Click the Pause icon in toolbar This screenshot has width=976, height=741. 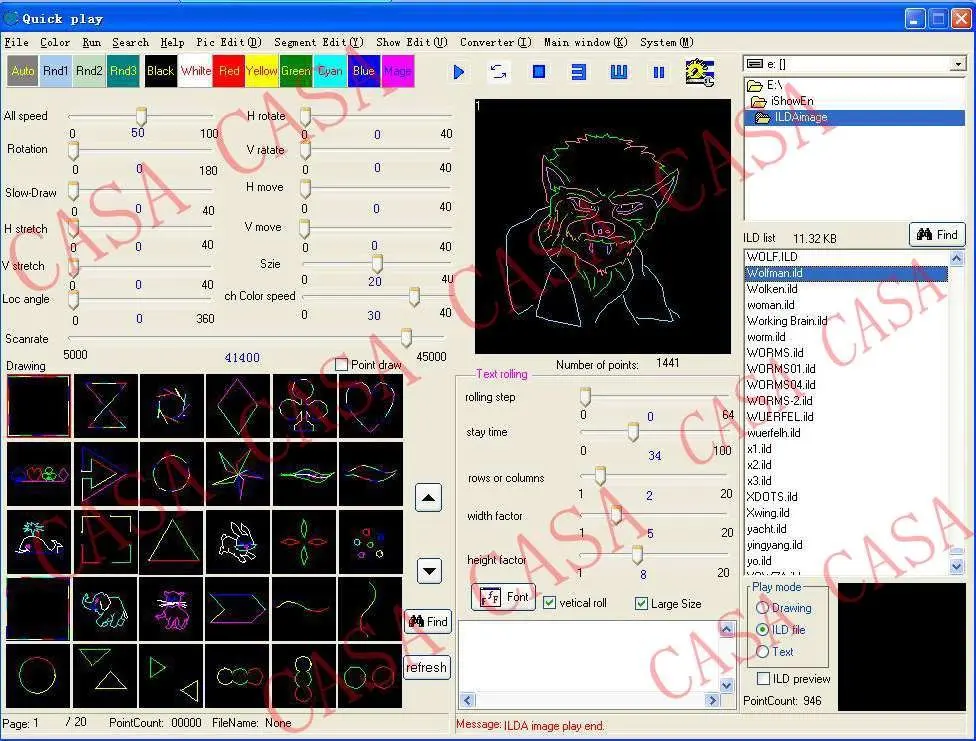tap(659, 73)
